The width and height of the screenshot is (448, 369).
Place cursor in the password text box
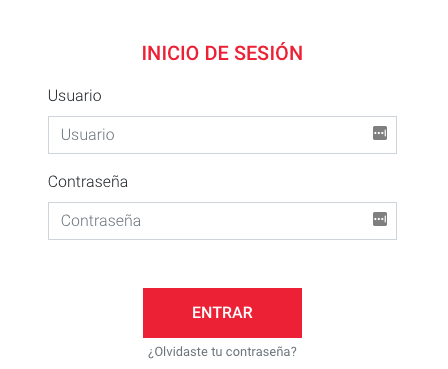point(222,221)
